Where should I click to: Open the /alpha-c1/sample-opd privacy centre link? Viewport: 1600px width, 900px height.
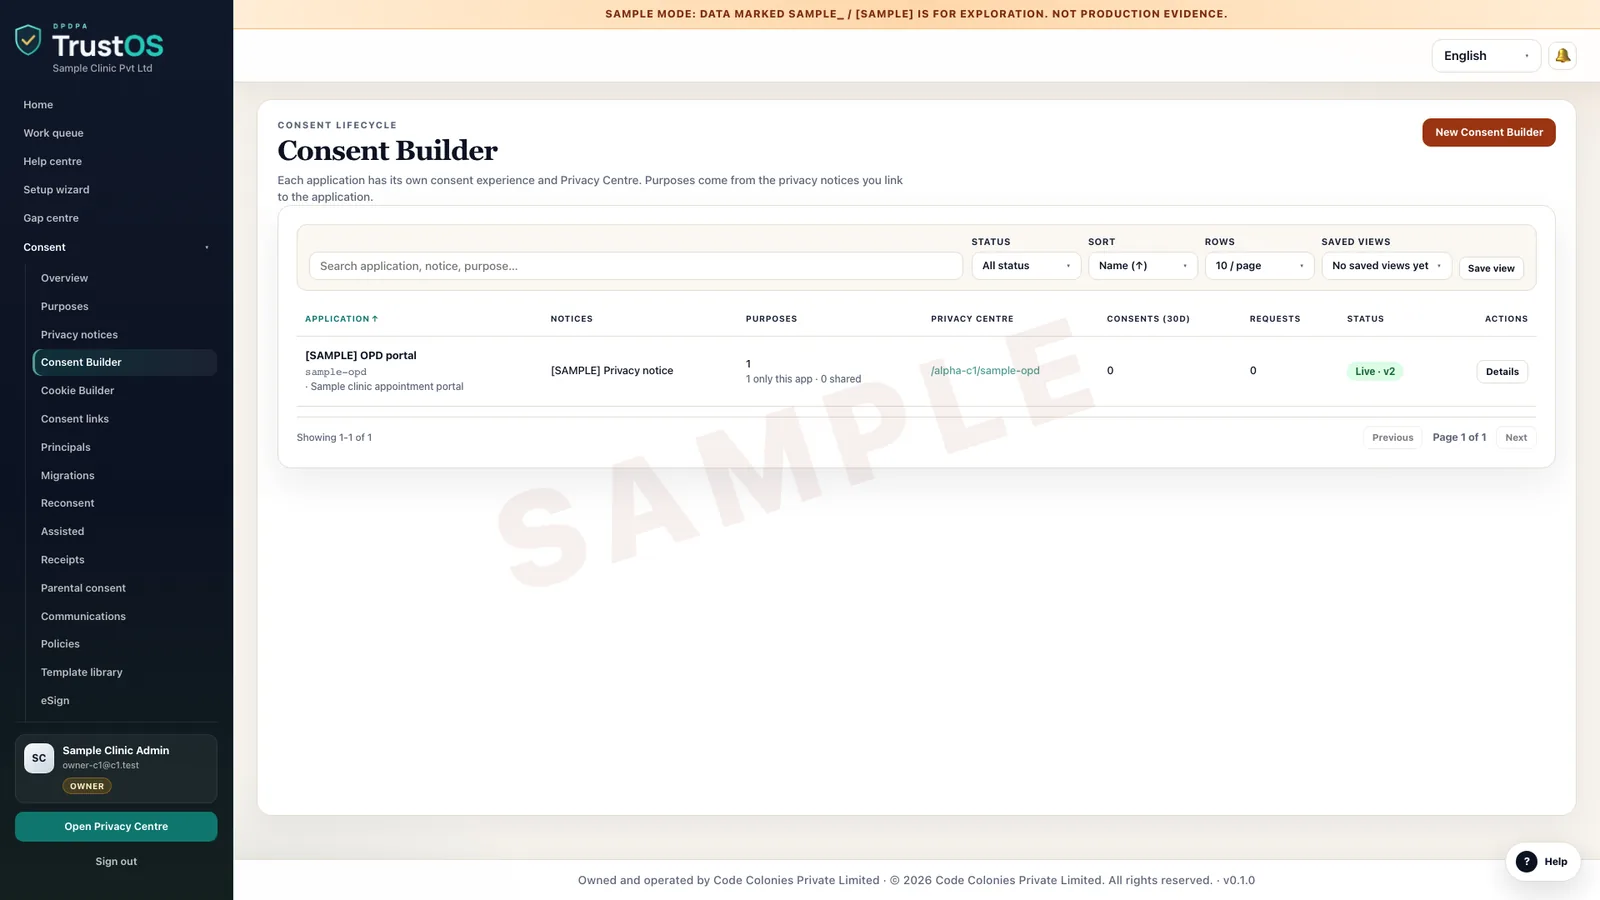[x=985, y=371]
